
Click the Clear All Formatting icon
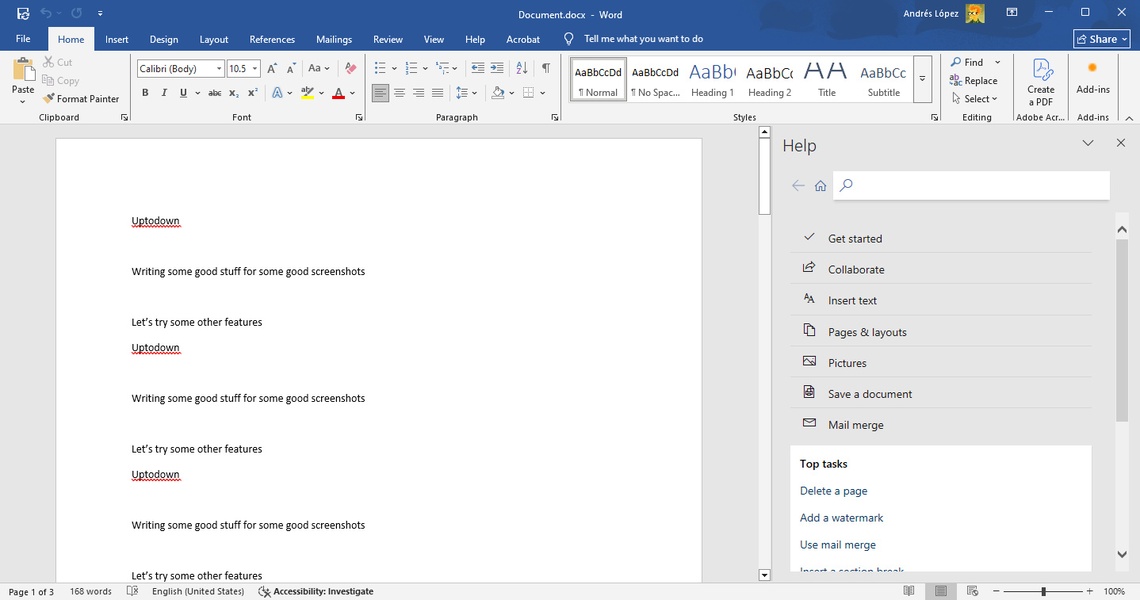pyautogui.click(x=350, y=69)
